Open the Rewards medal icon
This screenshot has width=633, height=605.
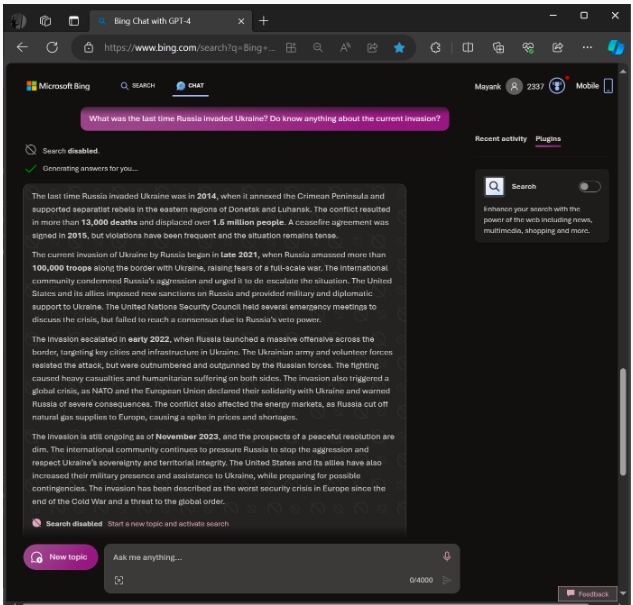click(x=557, y=86)
